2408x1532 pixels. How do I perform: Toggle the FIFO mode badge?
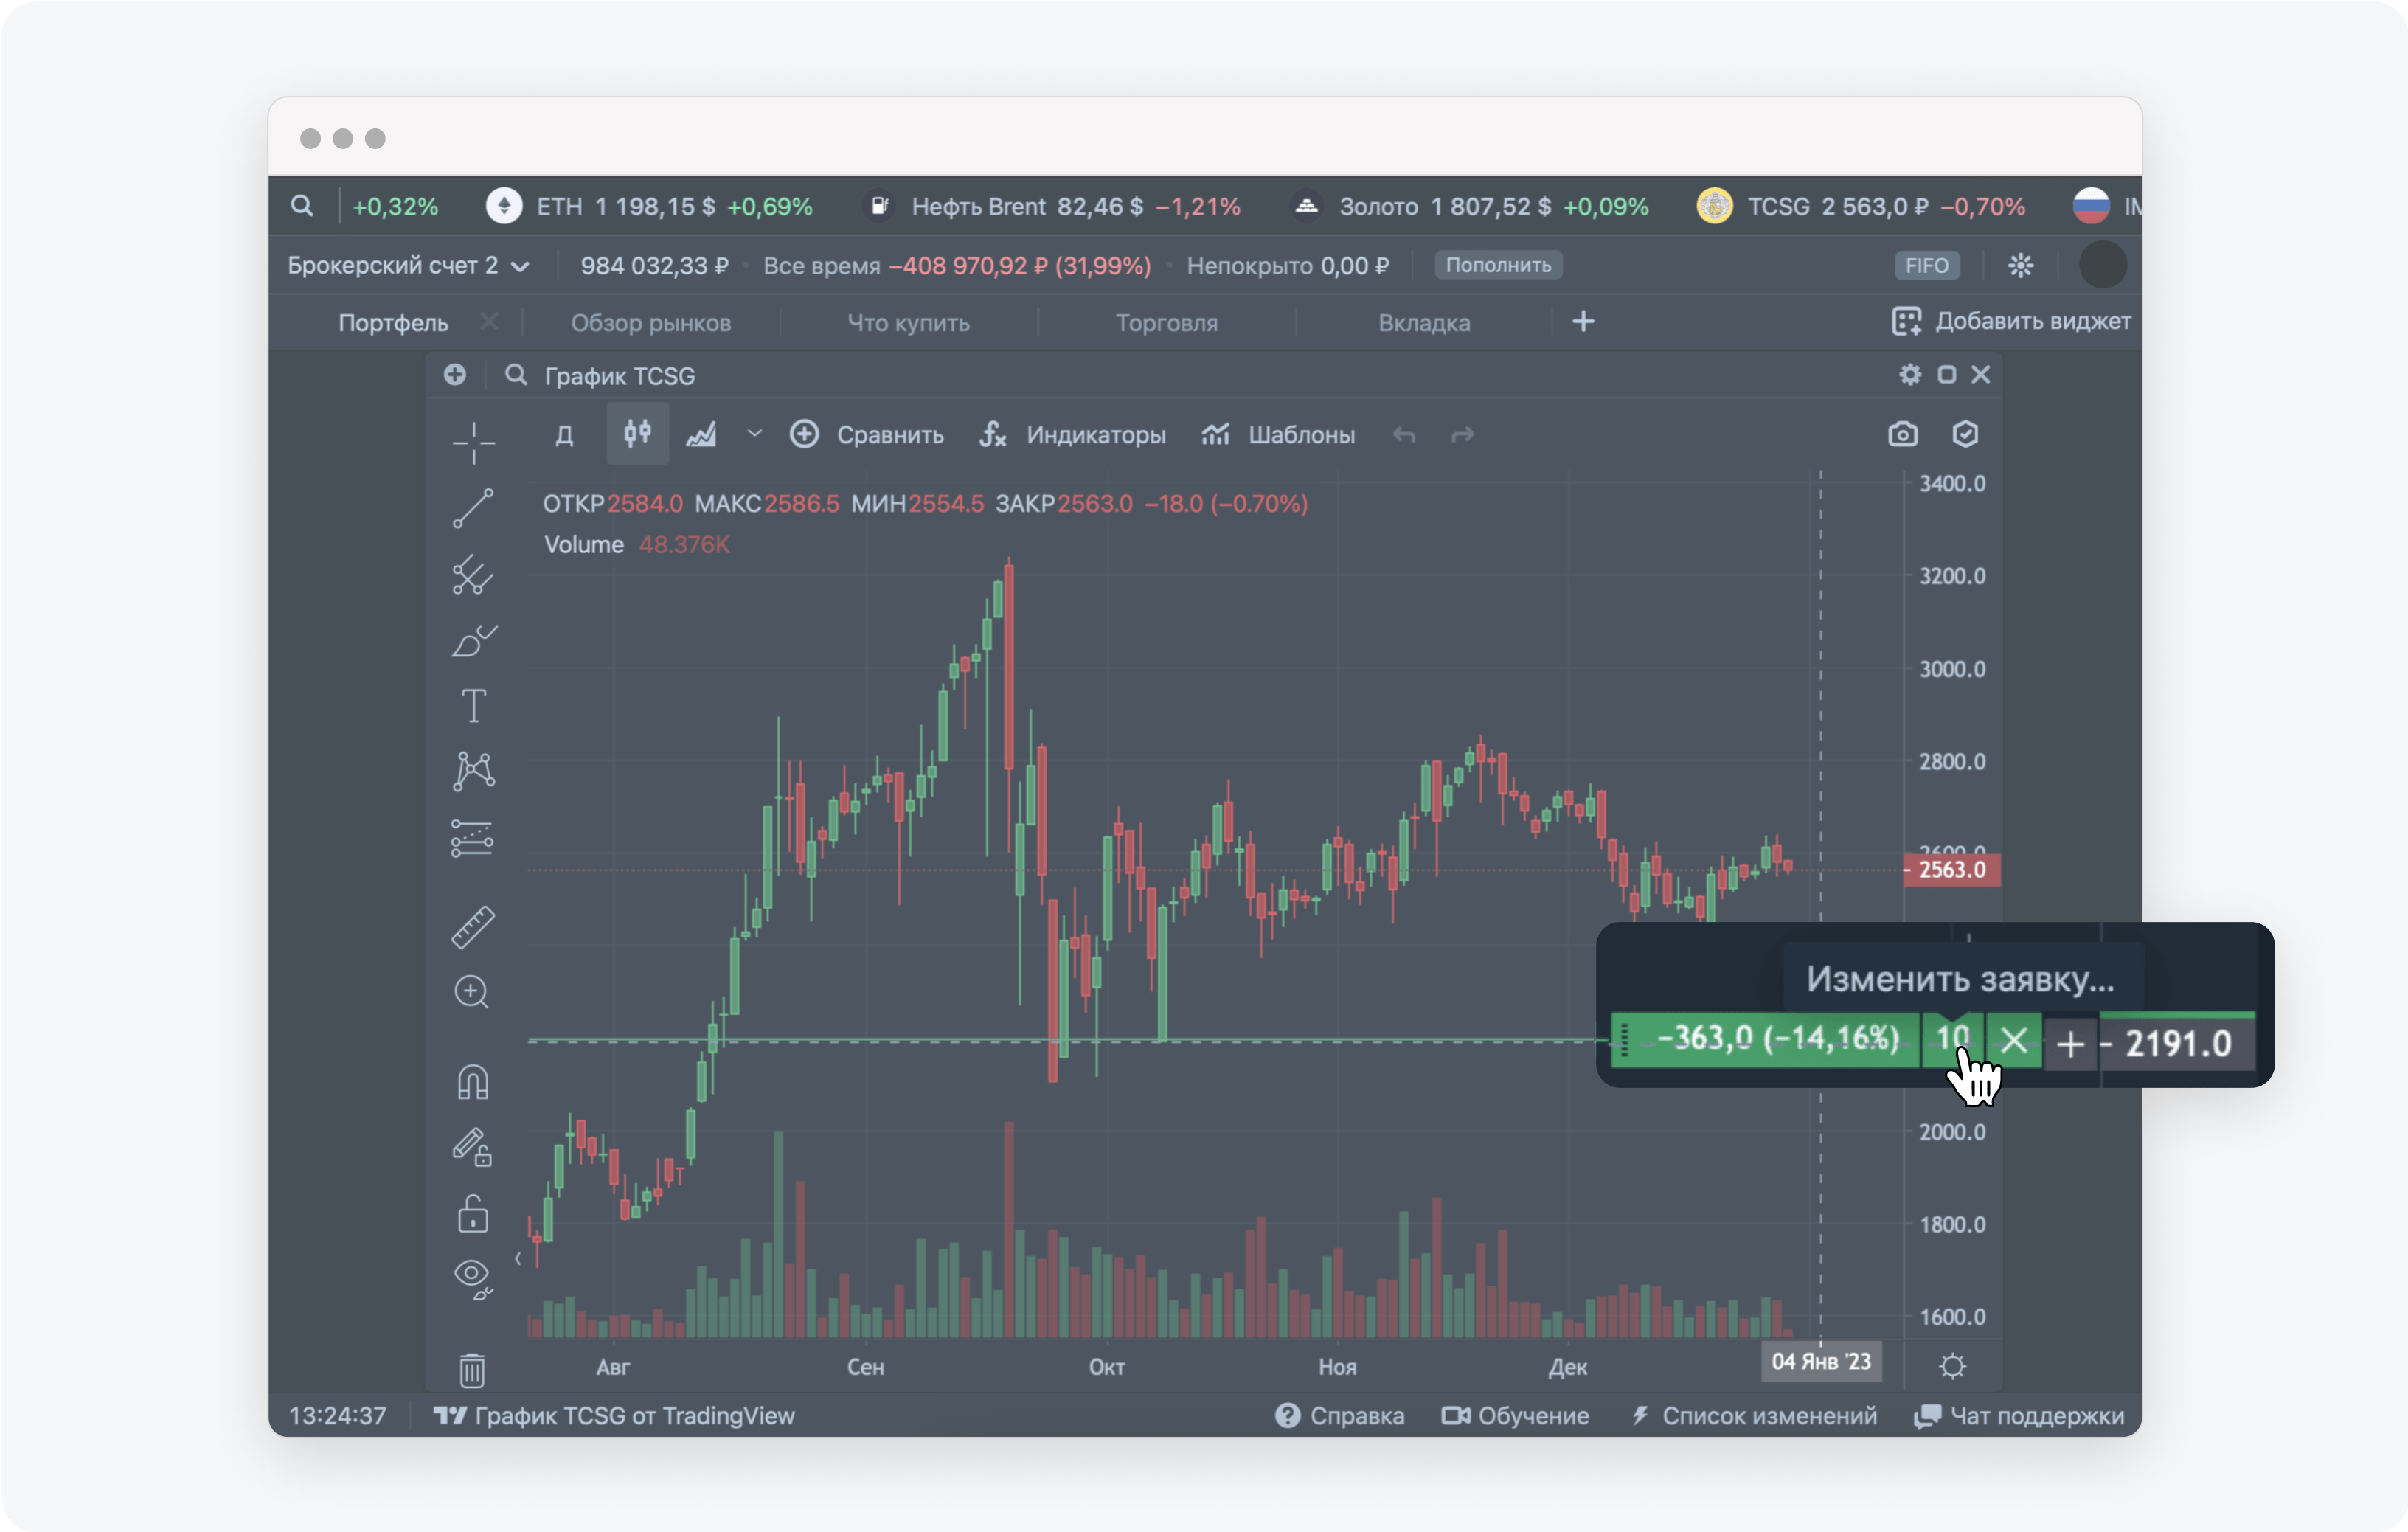pos(1926,266)
